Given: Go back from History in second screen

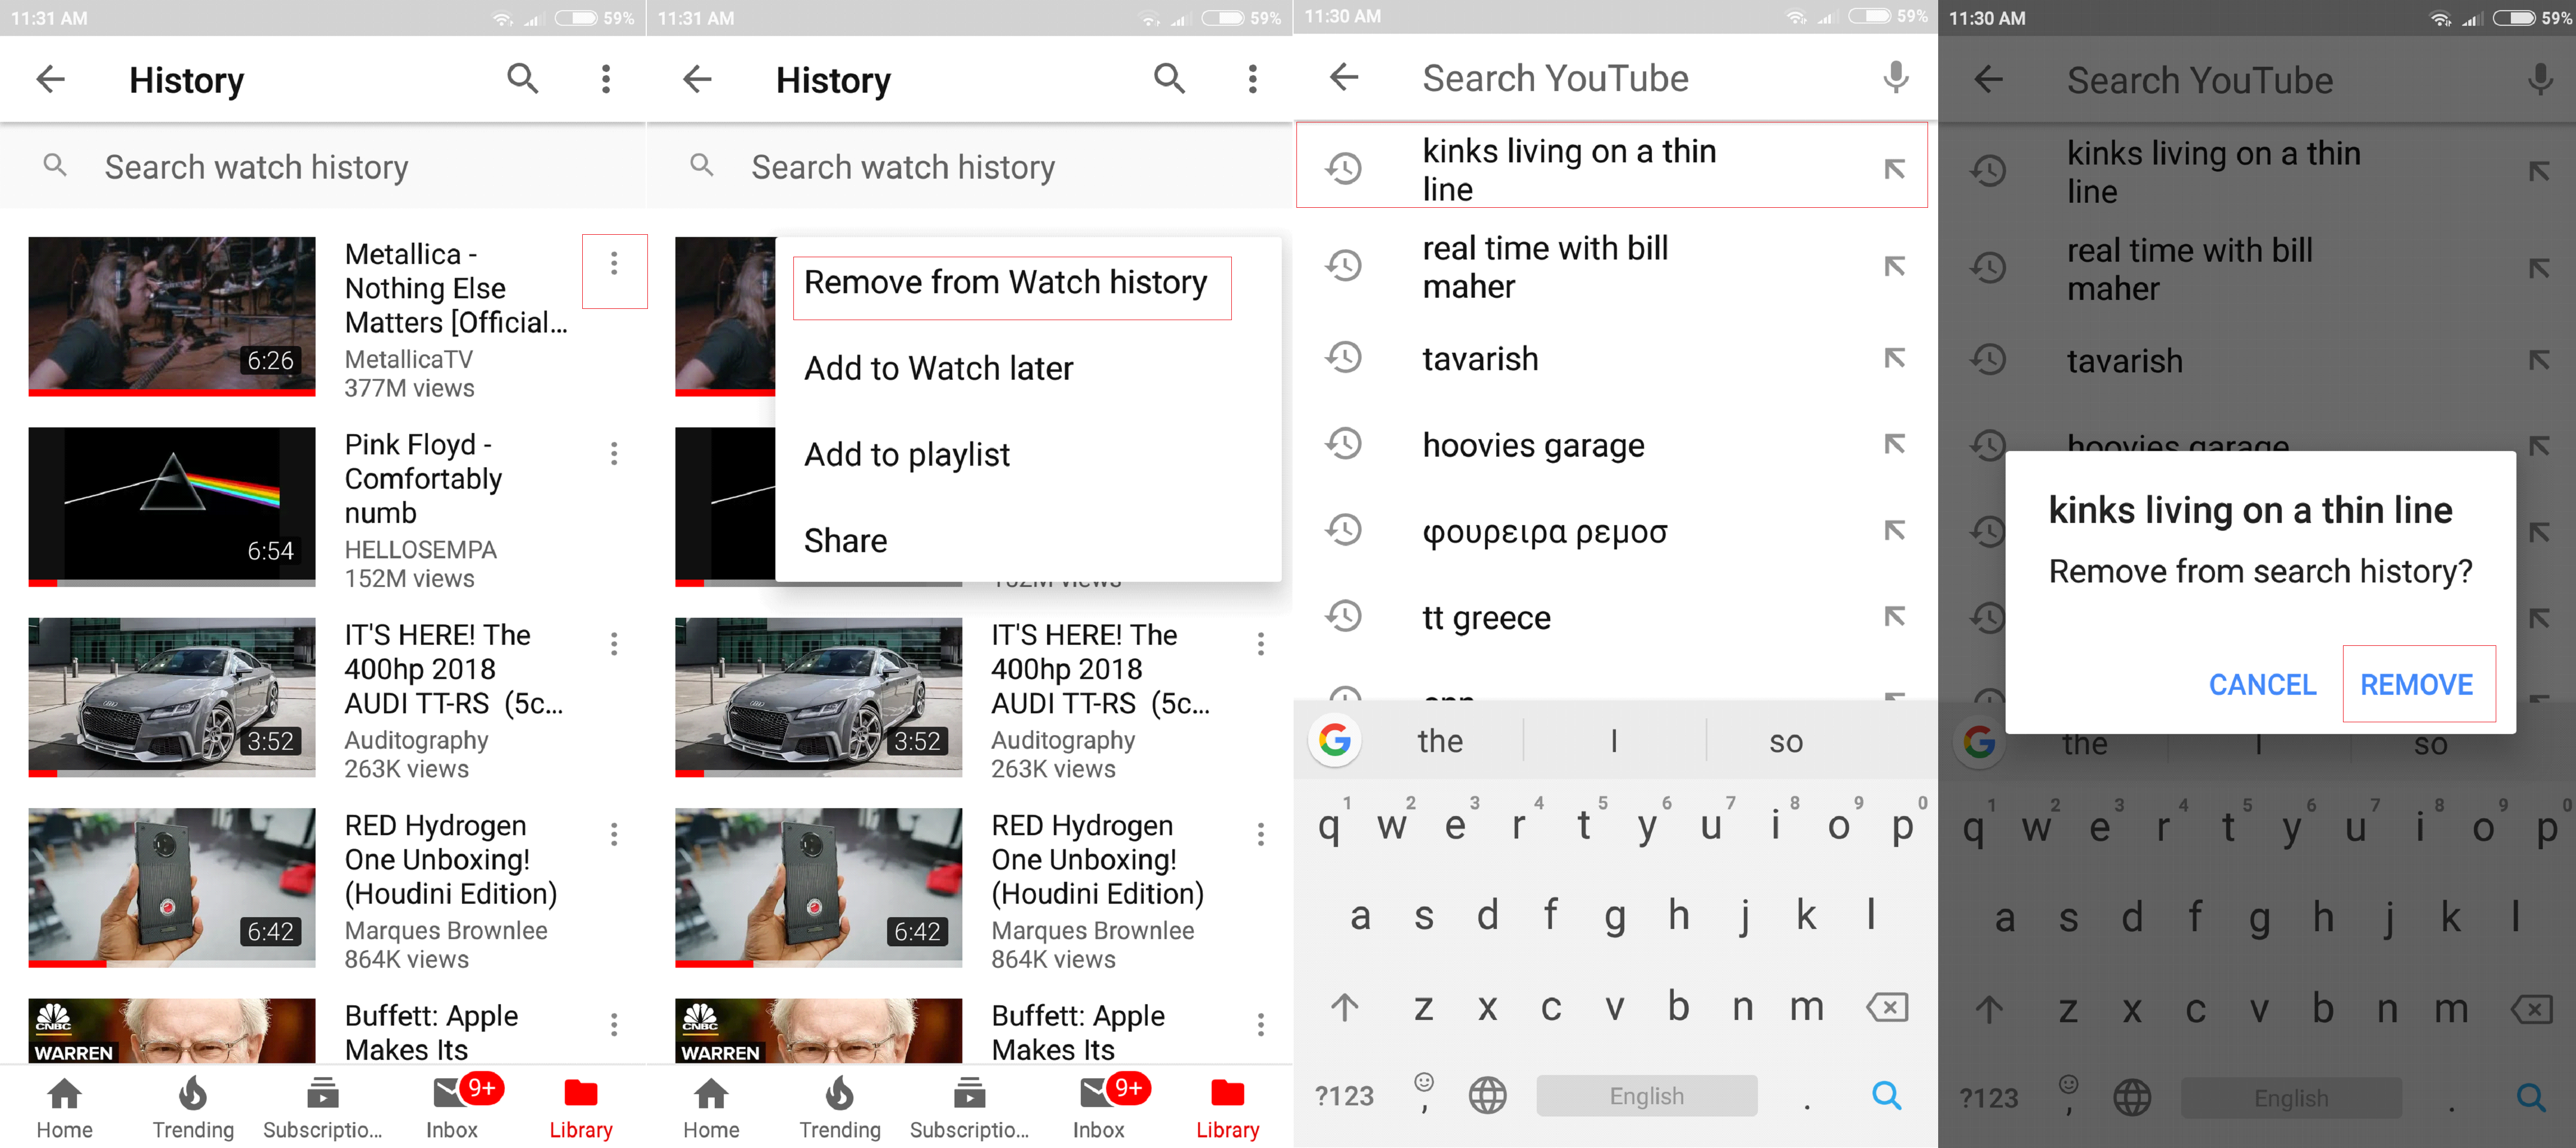Looking at the screenshot, I should 697,79.
